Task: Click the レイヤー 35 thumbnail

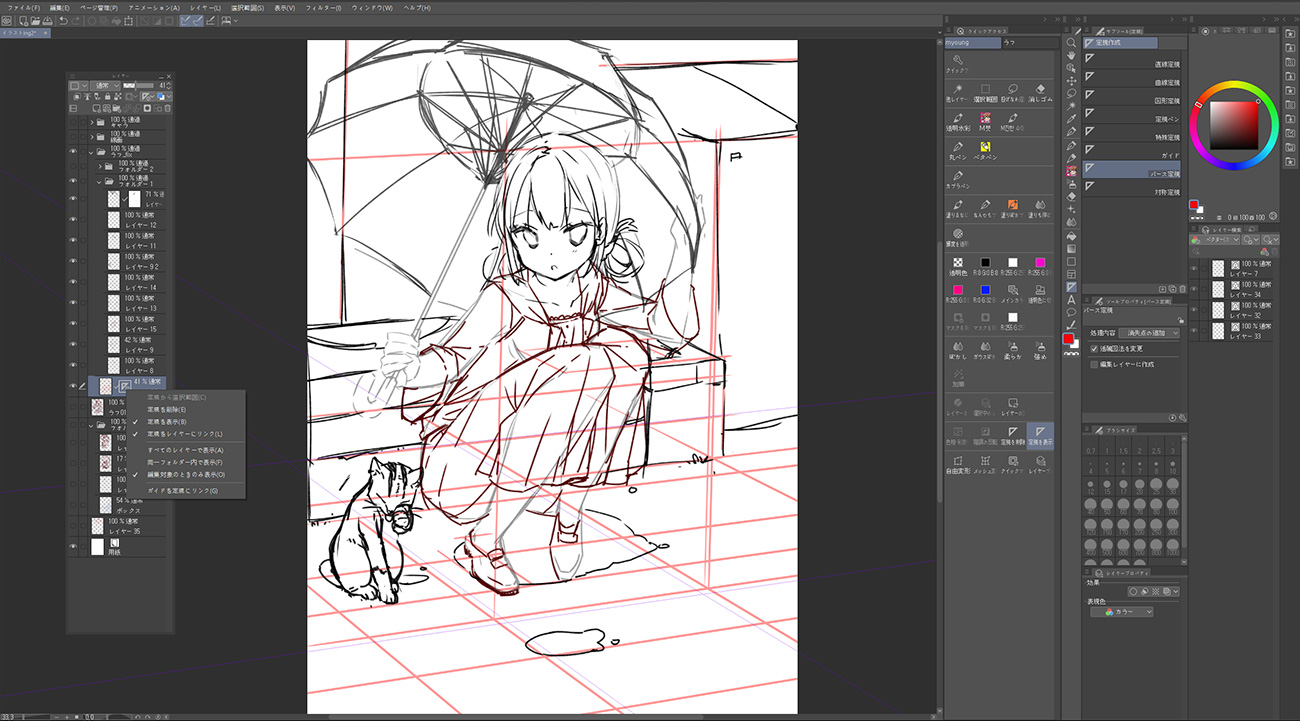Action: (97, 526)
